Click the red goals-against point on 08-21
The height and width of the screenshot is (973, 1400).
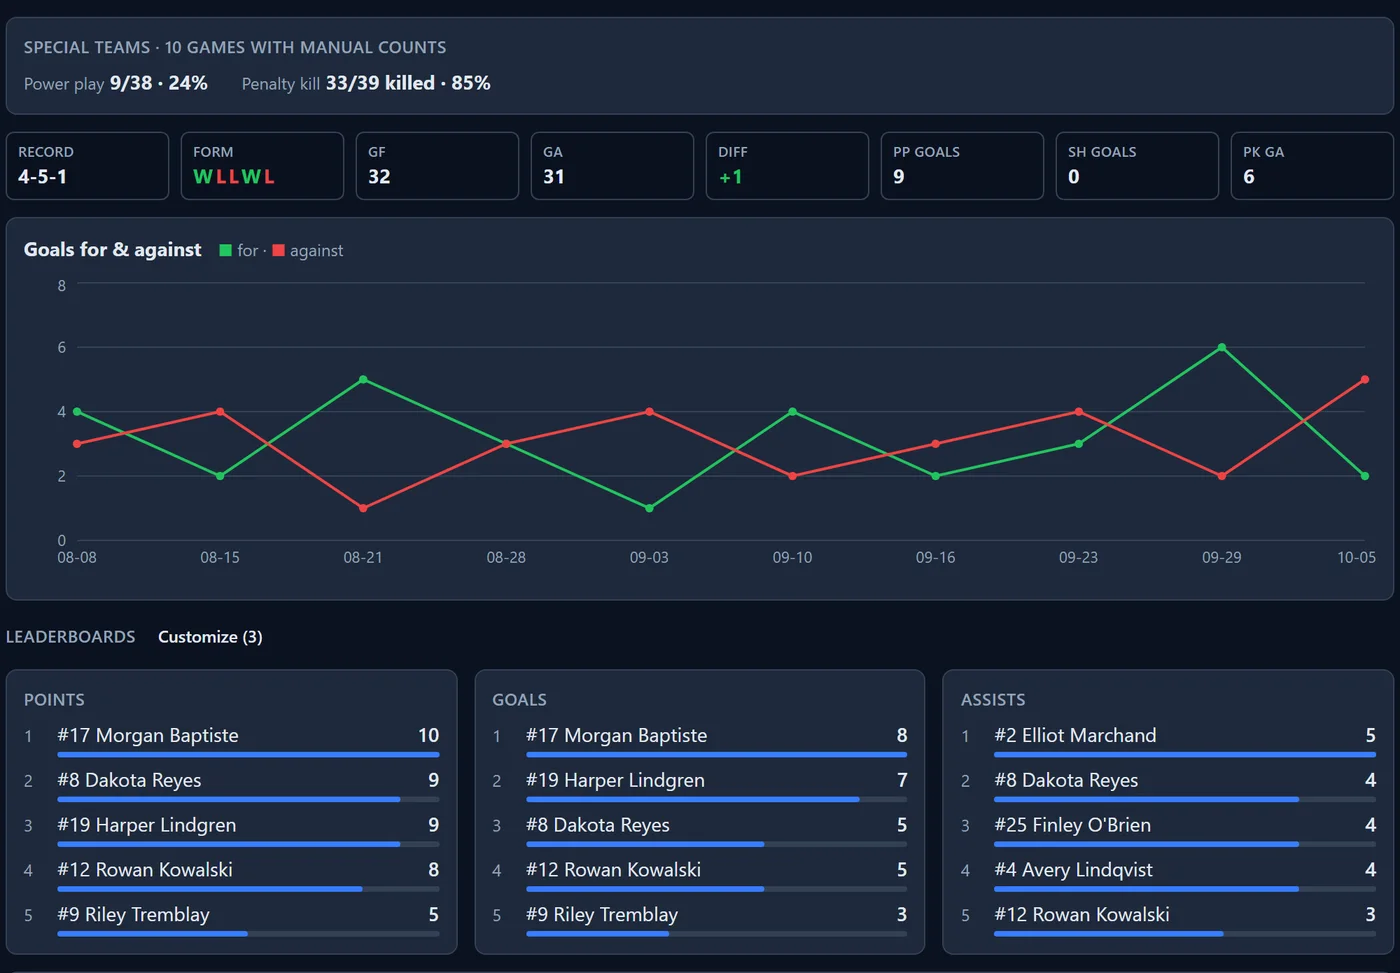[363, 508]
